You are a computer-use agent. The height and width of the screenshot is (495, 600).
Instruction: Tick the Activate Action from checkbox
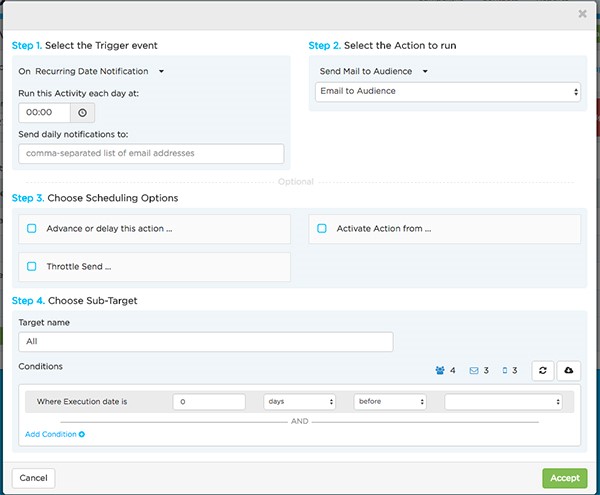(322, 228)
